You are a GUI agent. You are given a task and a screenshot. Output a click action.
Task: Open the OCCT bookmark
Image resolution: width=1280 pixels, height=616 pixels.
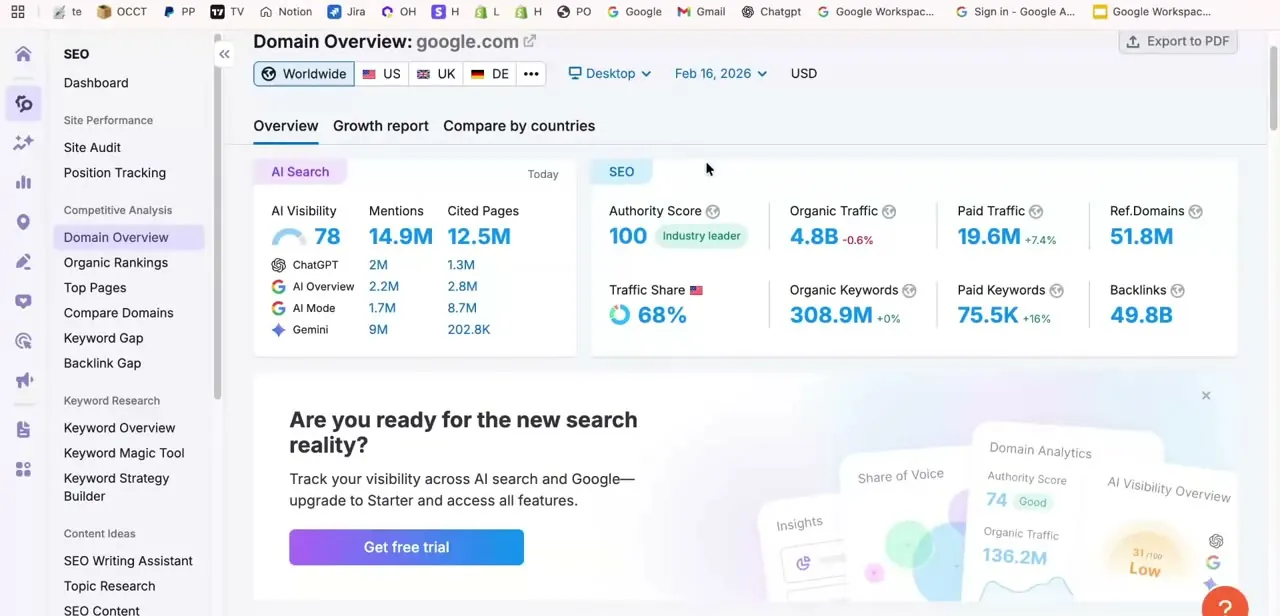point(121,12)
